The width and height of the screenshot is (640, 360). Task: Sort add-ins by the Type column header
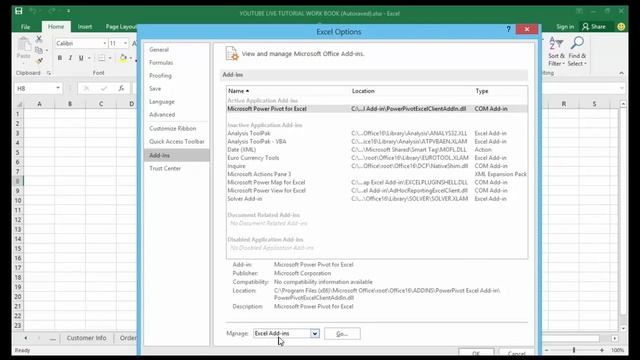point(500,91)
